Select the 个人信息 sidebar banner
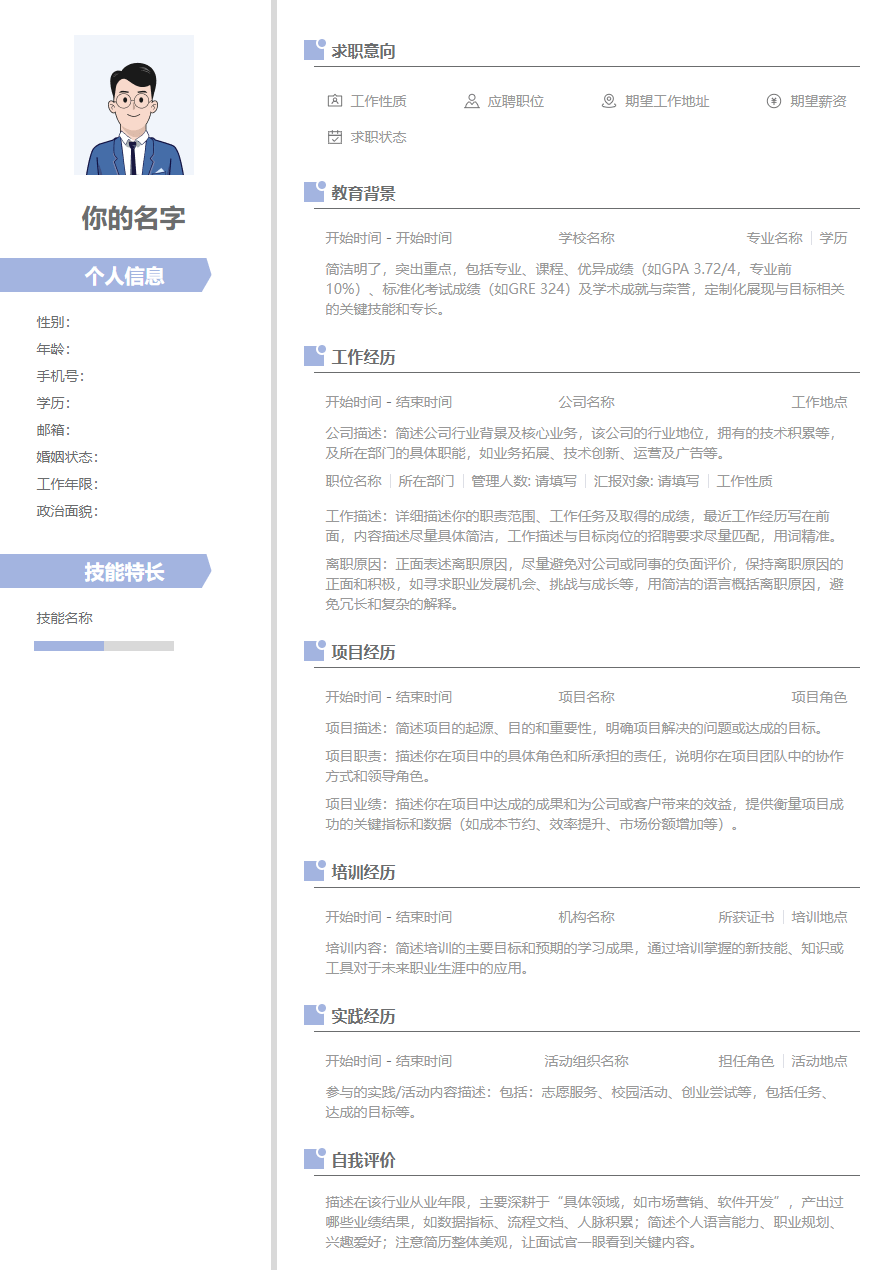This screenshot has height=1270, width=895. pyautogui.click(x=106, y=275)
